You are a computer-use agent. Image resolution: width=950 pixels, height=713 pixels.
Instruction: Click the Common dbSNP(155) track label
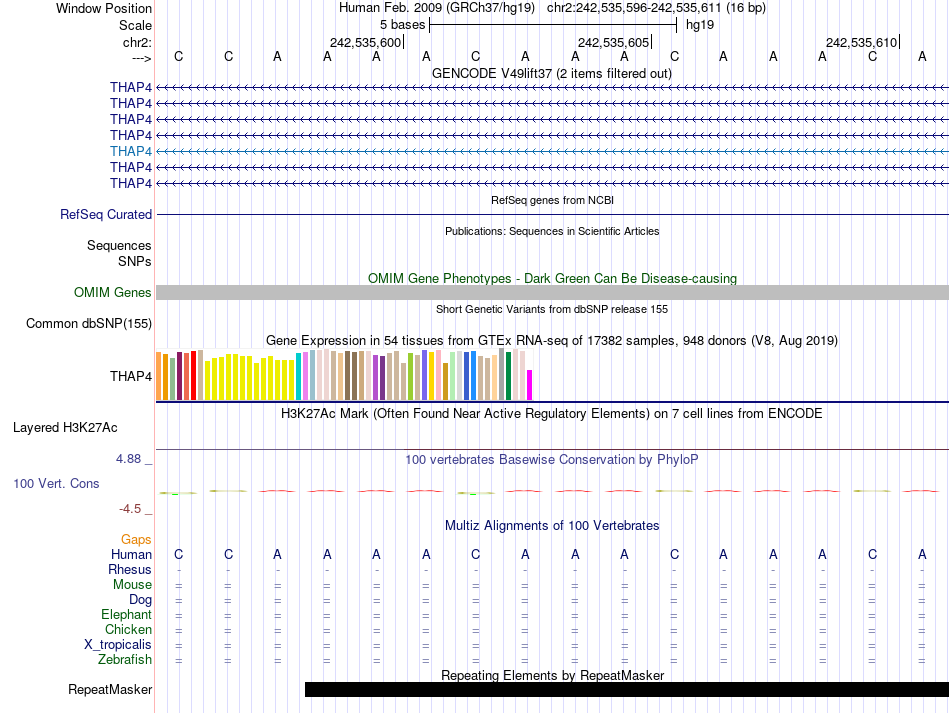(89, 323)
